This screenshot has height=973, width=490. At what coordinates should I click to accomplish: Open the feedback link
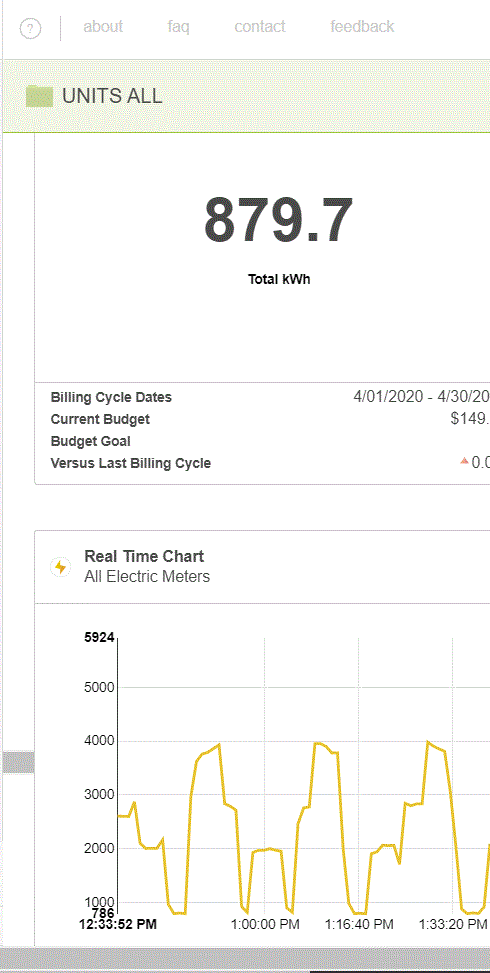(x=362, y=27)
